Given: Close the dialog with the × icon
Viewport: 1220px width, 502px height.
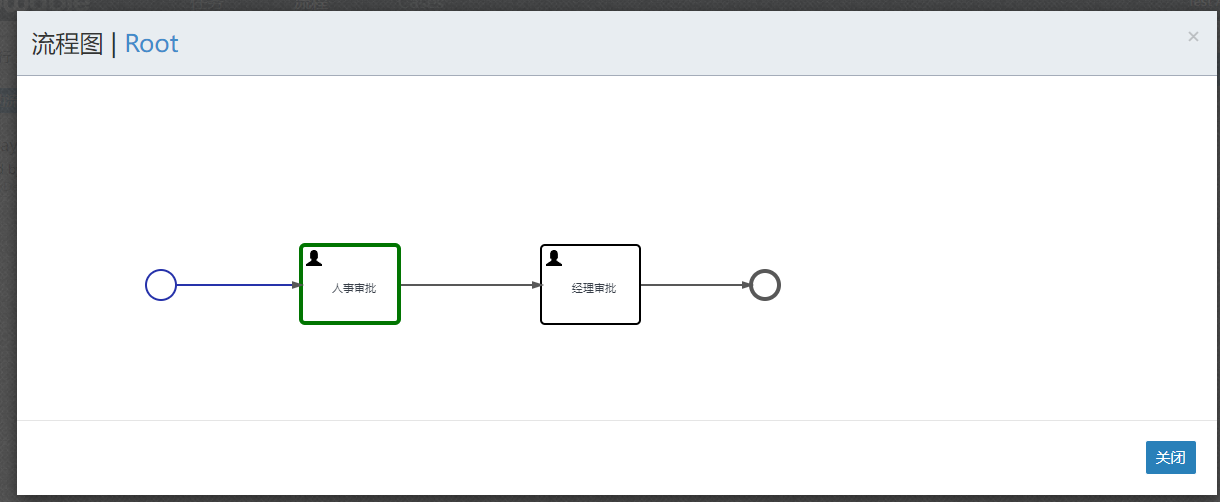Looking at the screenshot, I should point(1193,37).
